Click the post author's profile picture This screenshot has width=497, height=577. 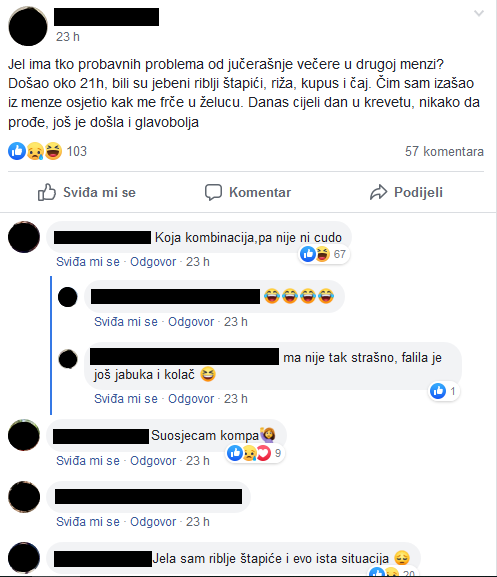pyautogui.click(x=28, y=26)
